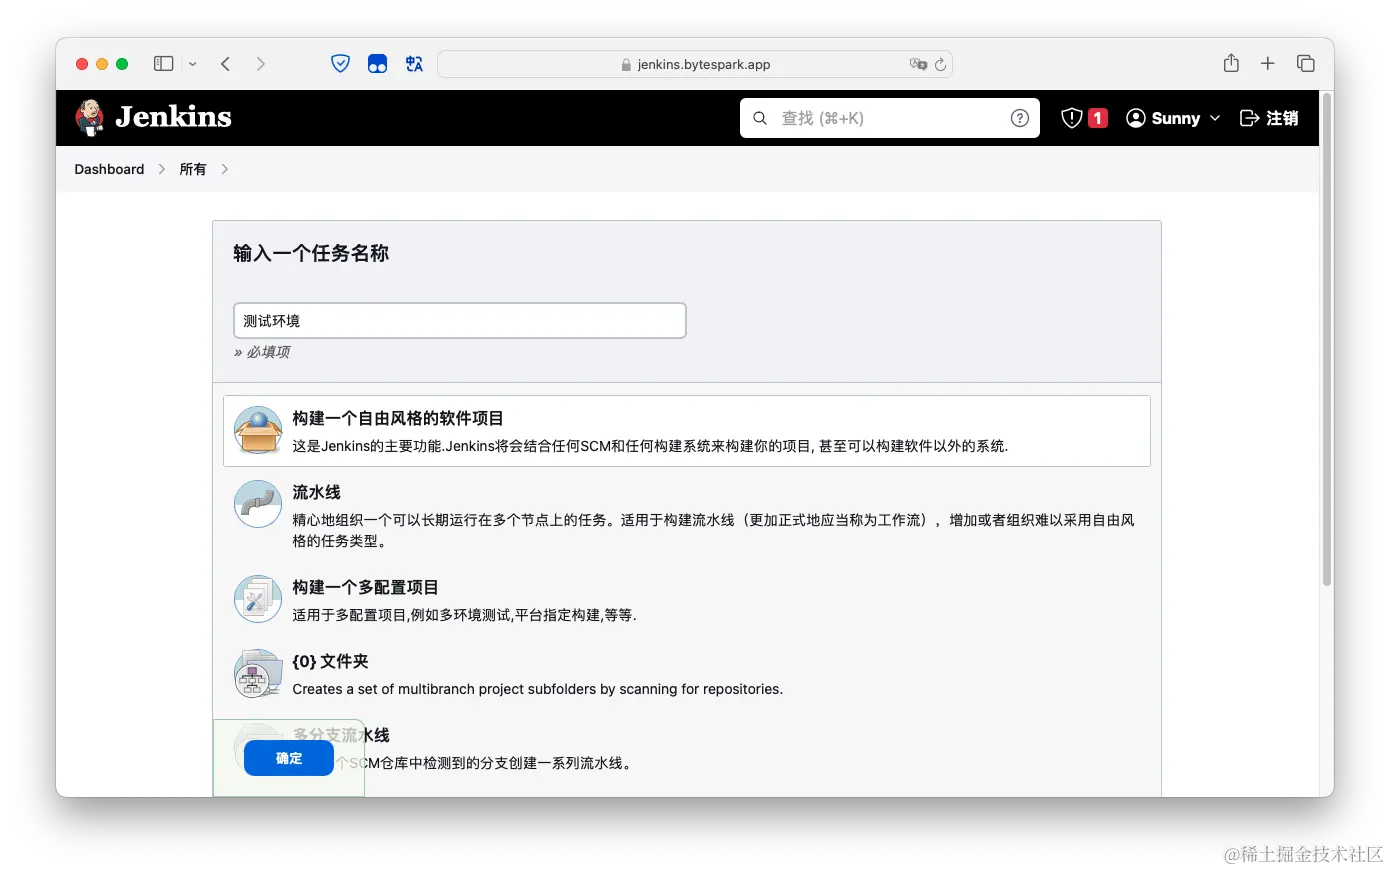Click the help question mark icon
Screen dimensions: 1390x871
(1020, 117)
